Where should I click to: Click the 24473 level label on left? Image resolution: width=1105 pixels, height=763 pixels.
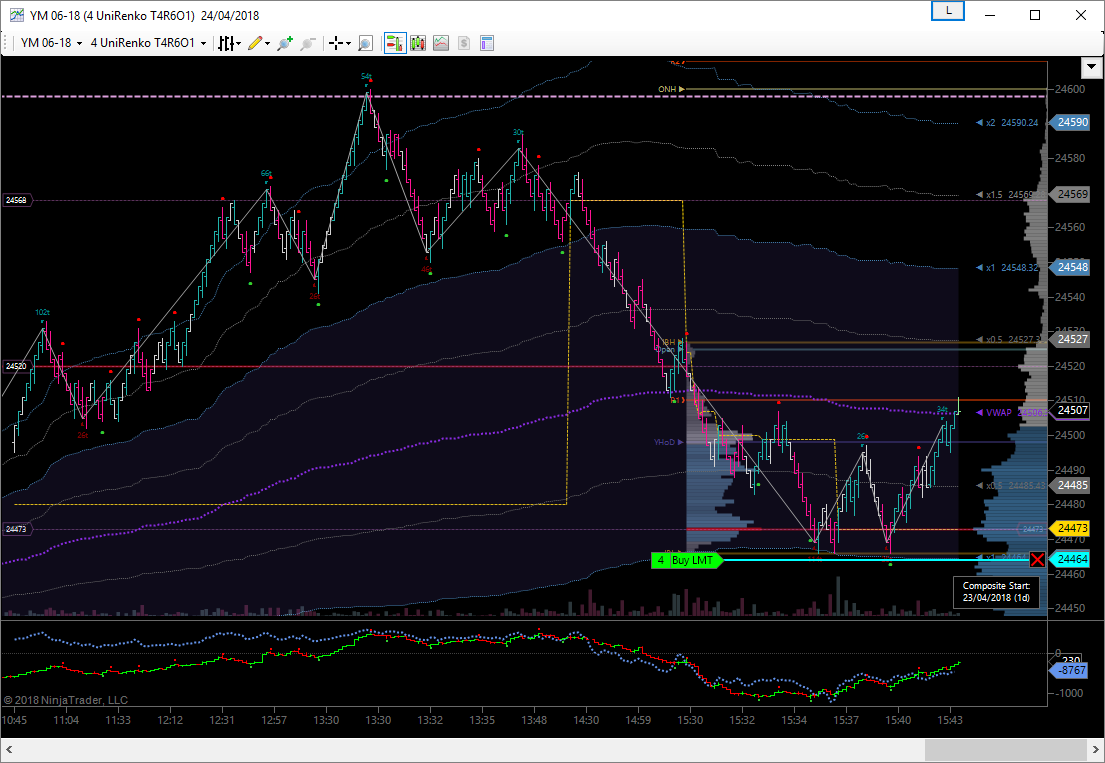point(17,529)
